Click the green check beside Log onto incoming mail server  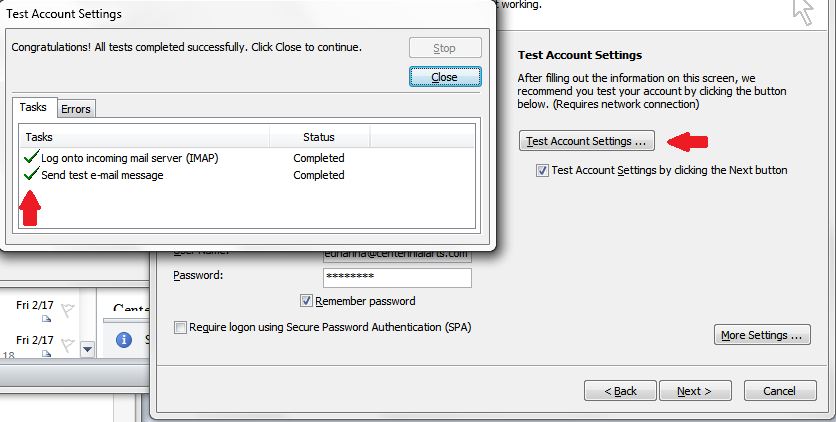pyautogui.click(x=32, y=157)
